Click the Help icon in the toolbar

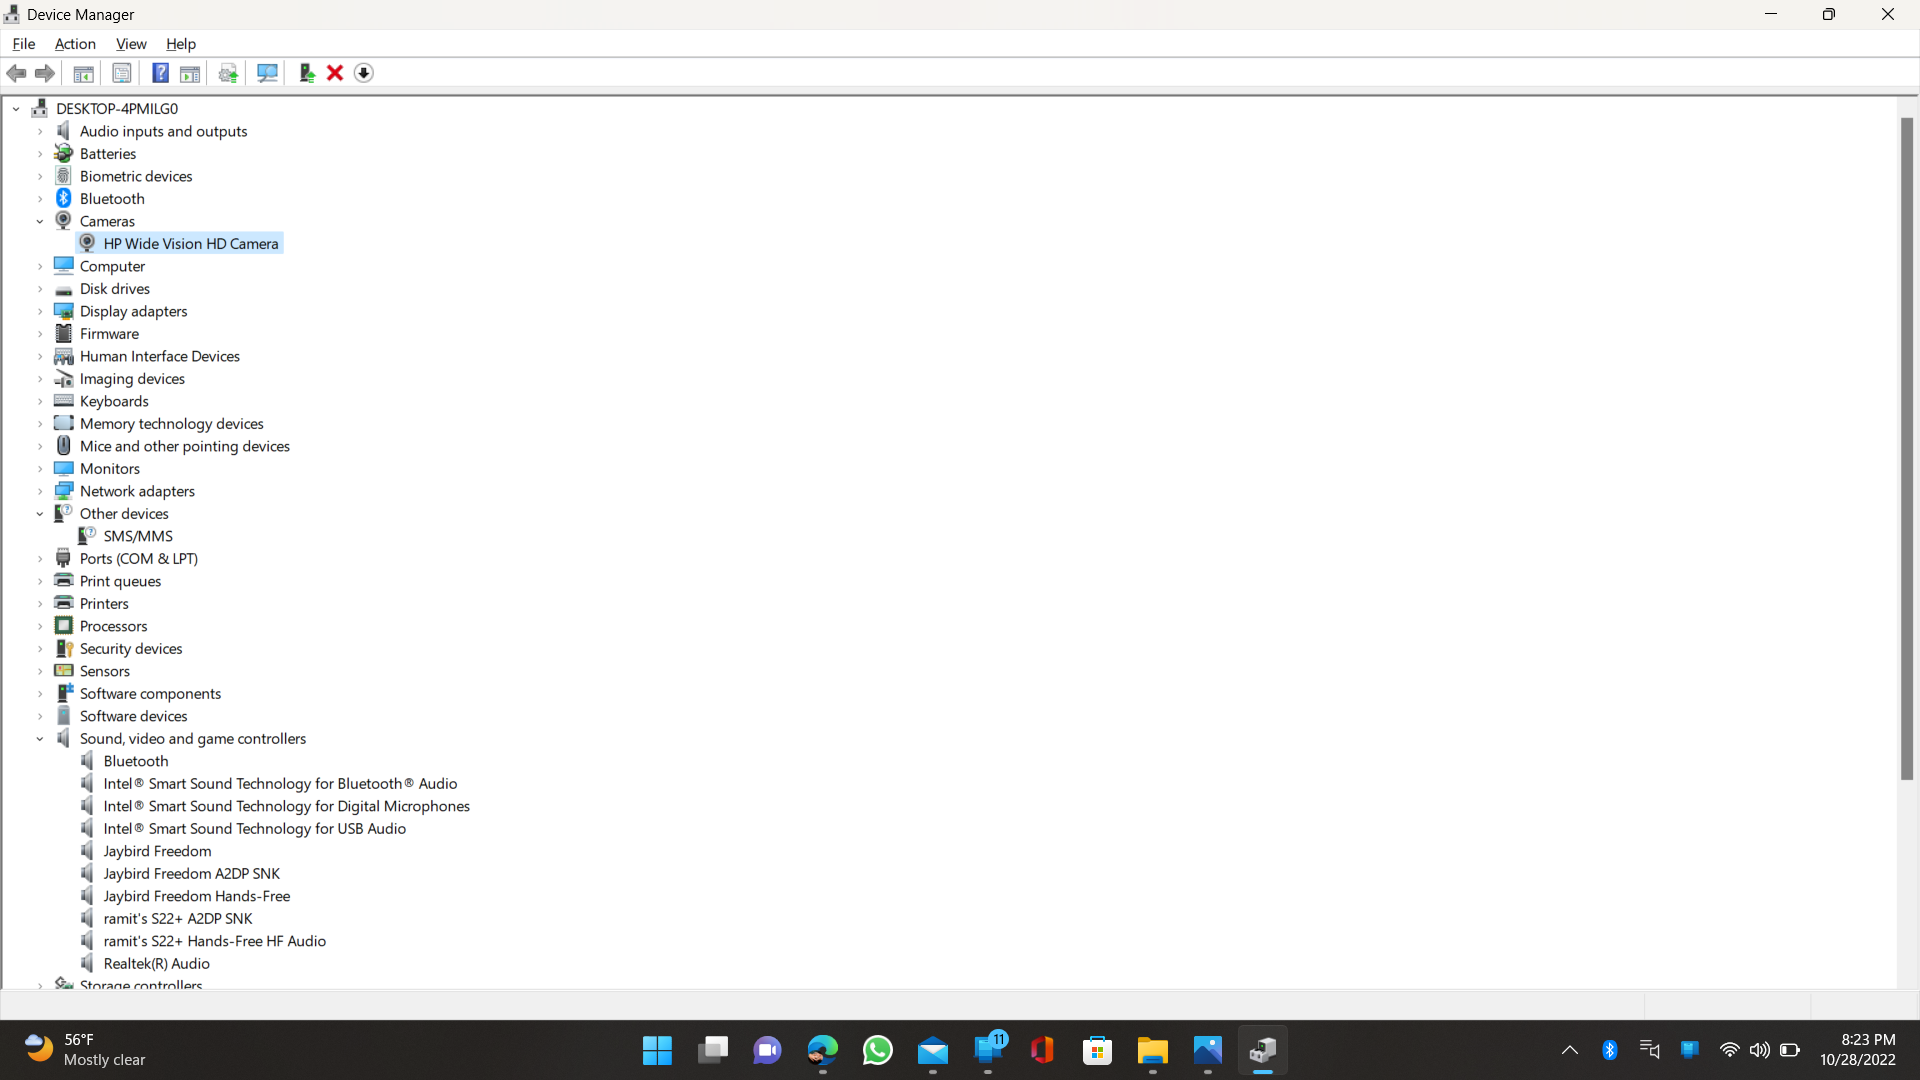(x=160, y=73)
